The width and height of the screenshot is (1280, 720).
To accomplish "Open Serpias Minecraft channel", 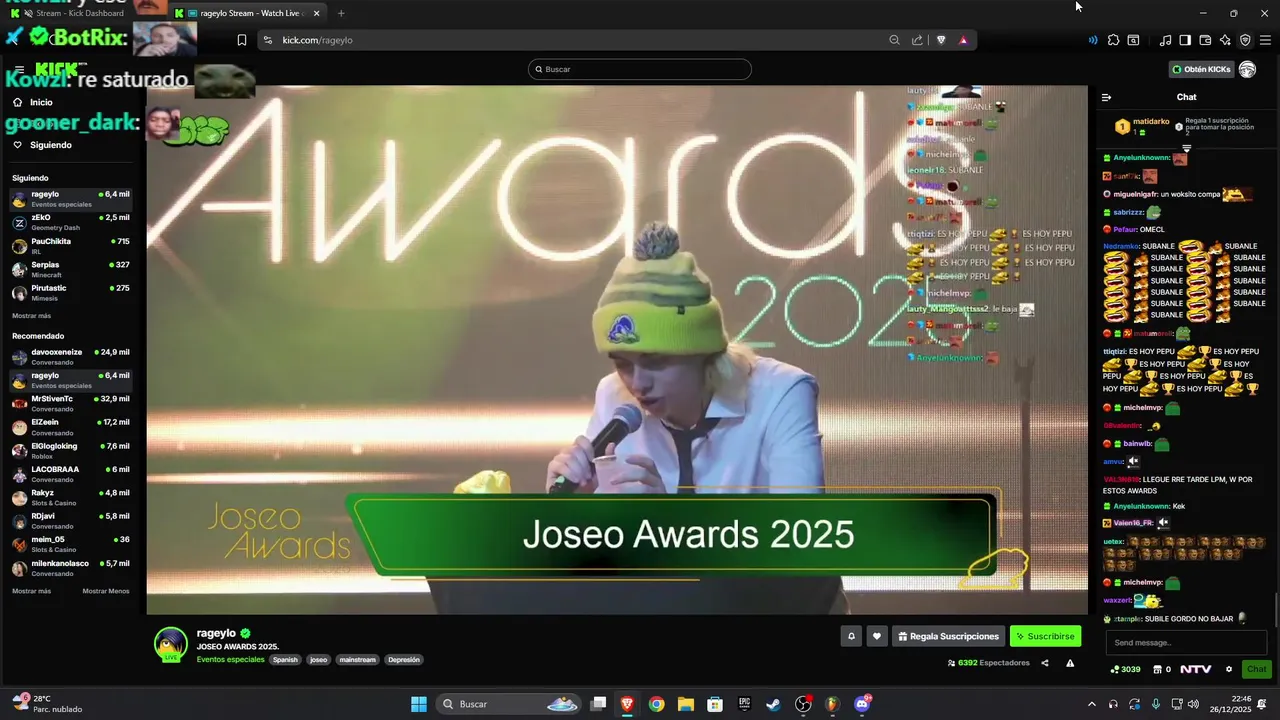I will [x=71, y=269].
